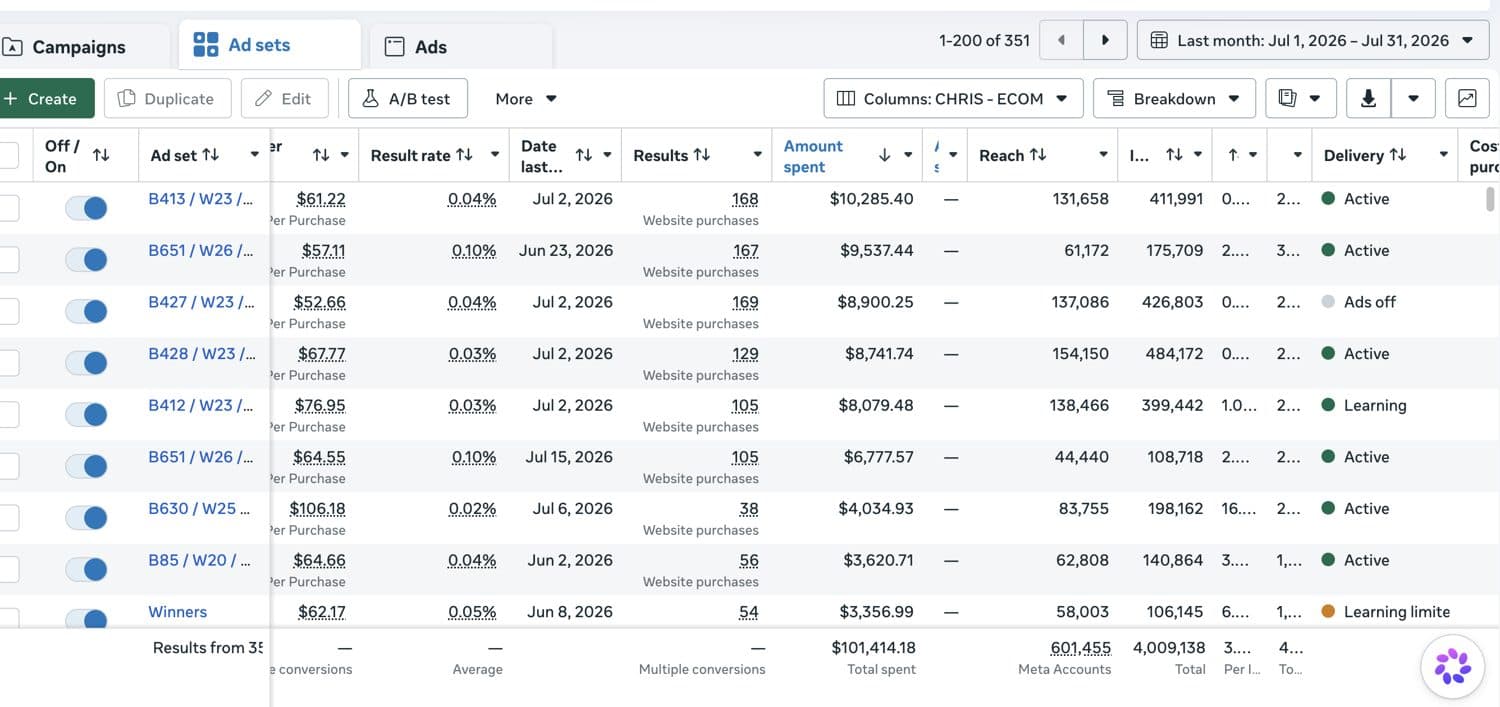Toggle off ad set B413 / W23

click(x=86, y=208)
